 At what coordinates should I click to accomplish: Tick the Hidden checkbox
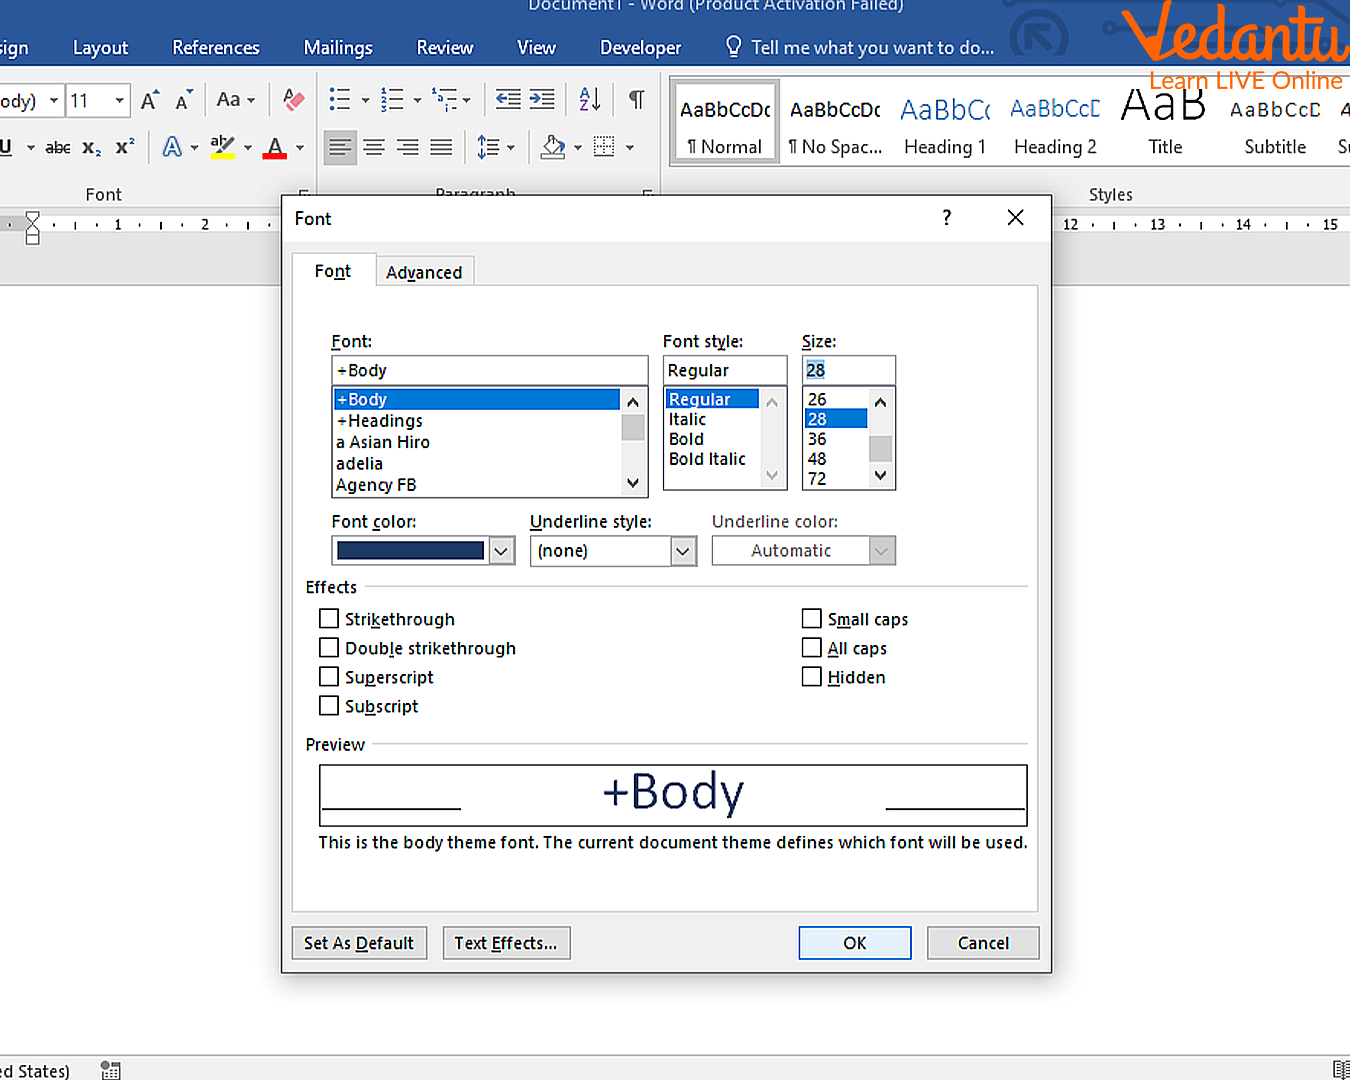(x=812, y=677)
